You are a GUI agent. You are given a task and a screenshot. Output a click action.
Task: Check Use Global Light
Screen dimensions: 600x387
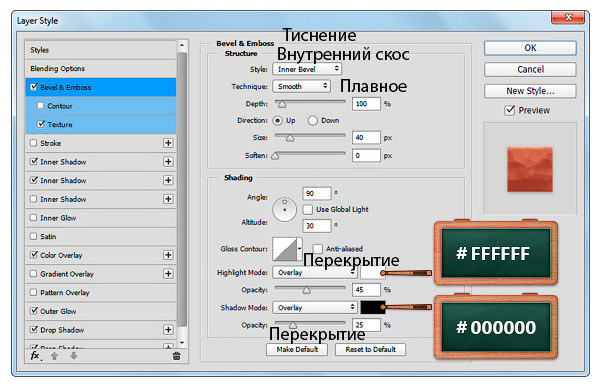pos(308,209)
